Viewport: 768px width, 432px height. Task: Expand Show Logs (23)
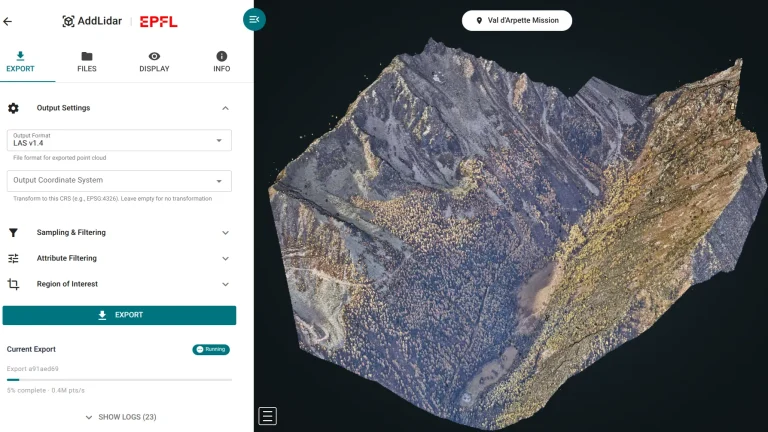click(120, 417)
